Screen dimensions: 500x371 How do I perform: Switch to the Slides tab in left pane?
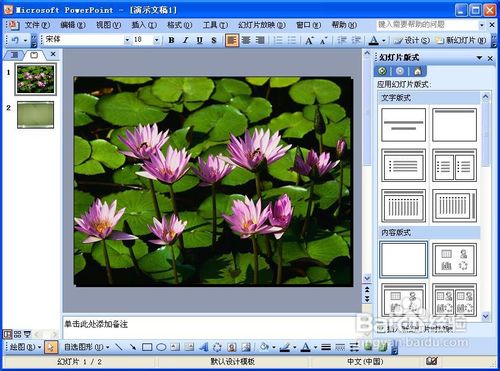coord(34,55)
